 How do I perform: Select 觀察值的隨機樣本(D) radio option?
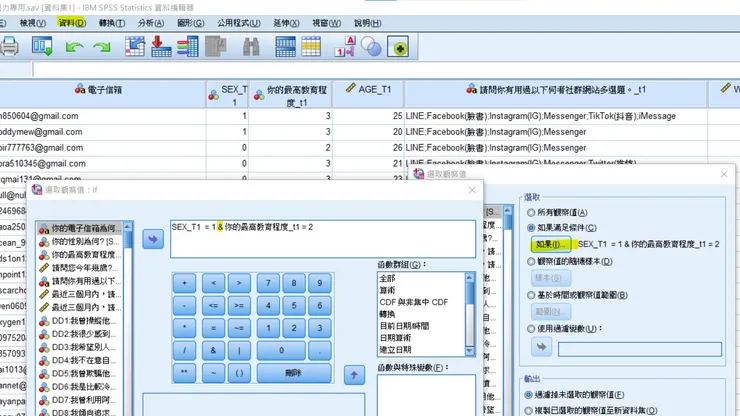tap(570, 261)
